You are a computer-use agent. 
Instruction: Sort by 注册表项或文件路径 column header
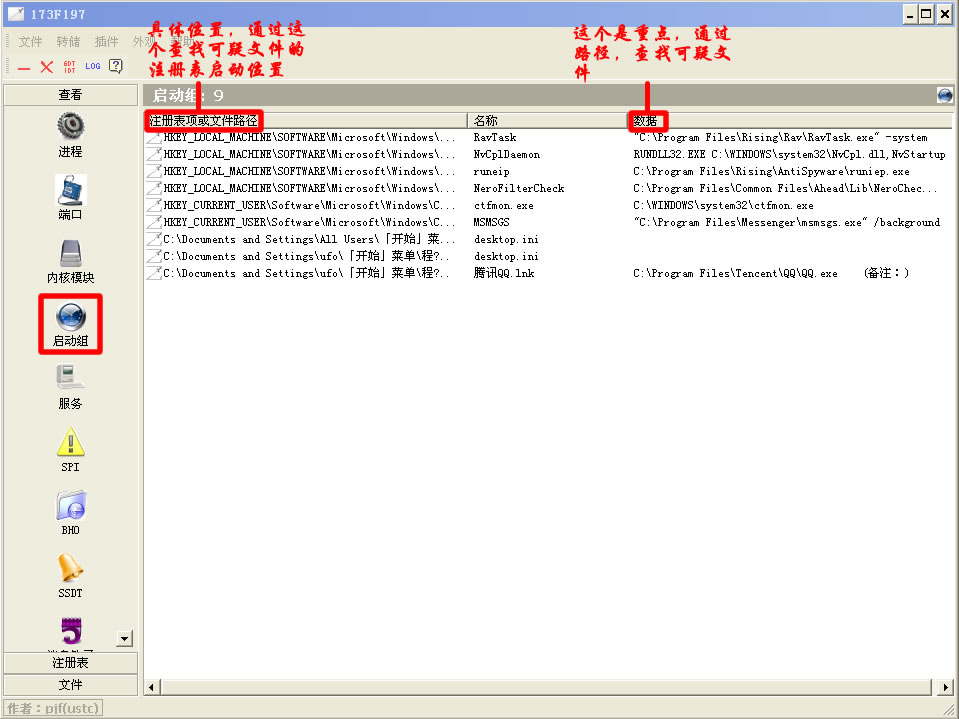305,120
